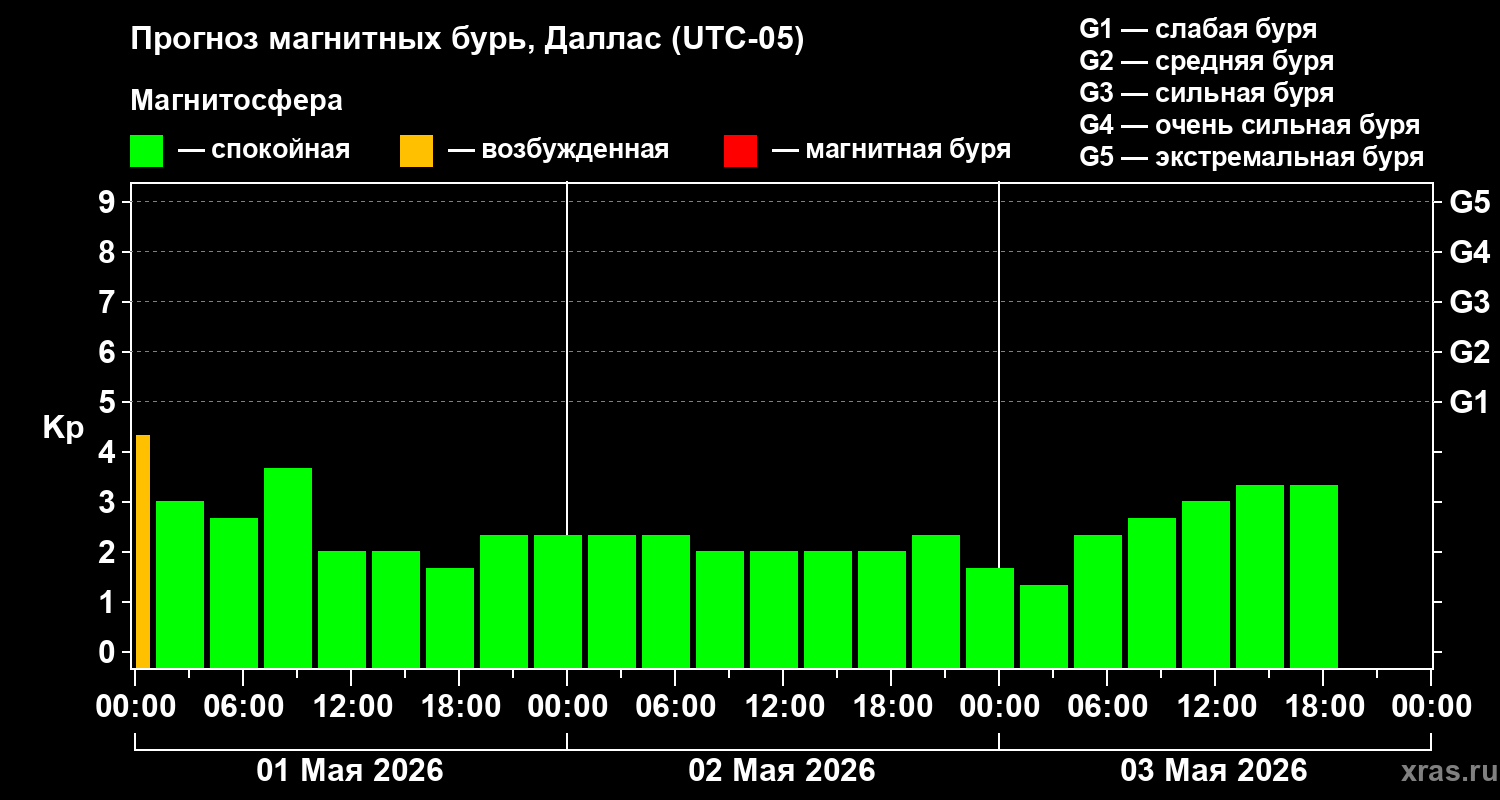Viewport: 1500px width, 800px height.
Task: Click the Kp value 9 on the y-axis
Action: tap(108, 202)
